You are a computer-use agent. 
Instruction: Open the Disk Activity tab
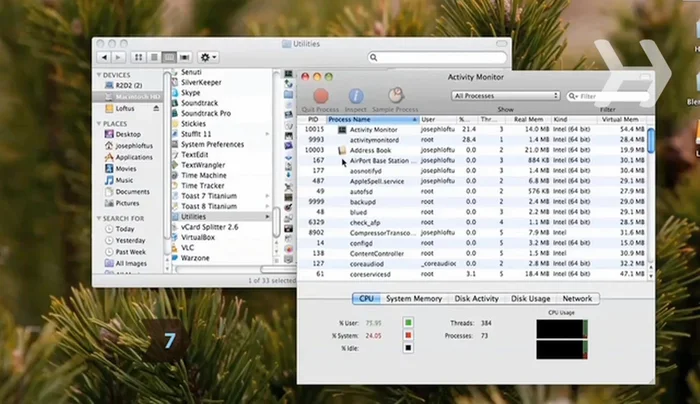(x=477, y=299)
